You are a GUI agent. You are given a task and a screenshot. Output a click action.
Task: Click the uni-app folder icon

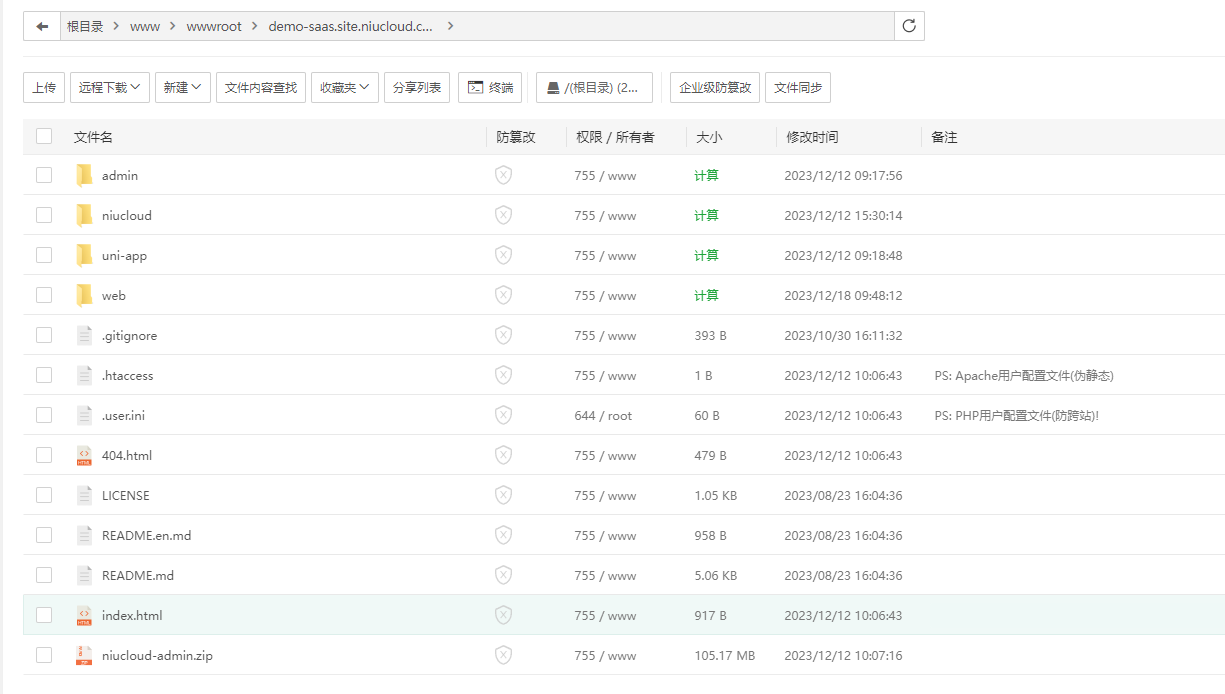tap(84, 255)
